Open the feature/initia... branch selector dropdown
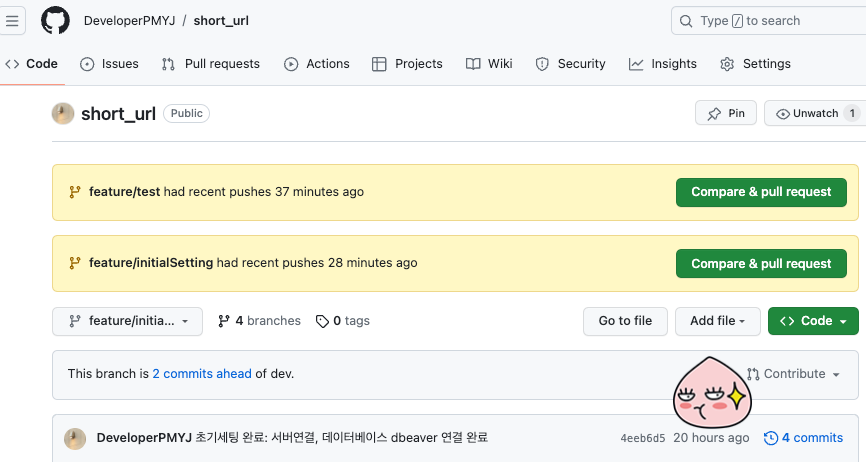Image resolution: width=866 pixels, height=462 pixels. pos(128,321)
